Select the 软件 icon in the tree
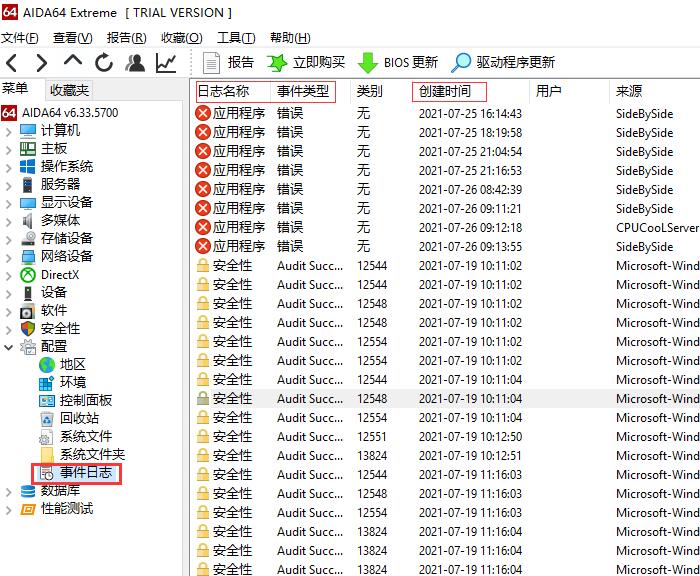700x576 pixels. (28, 311)
